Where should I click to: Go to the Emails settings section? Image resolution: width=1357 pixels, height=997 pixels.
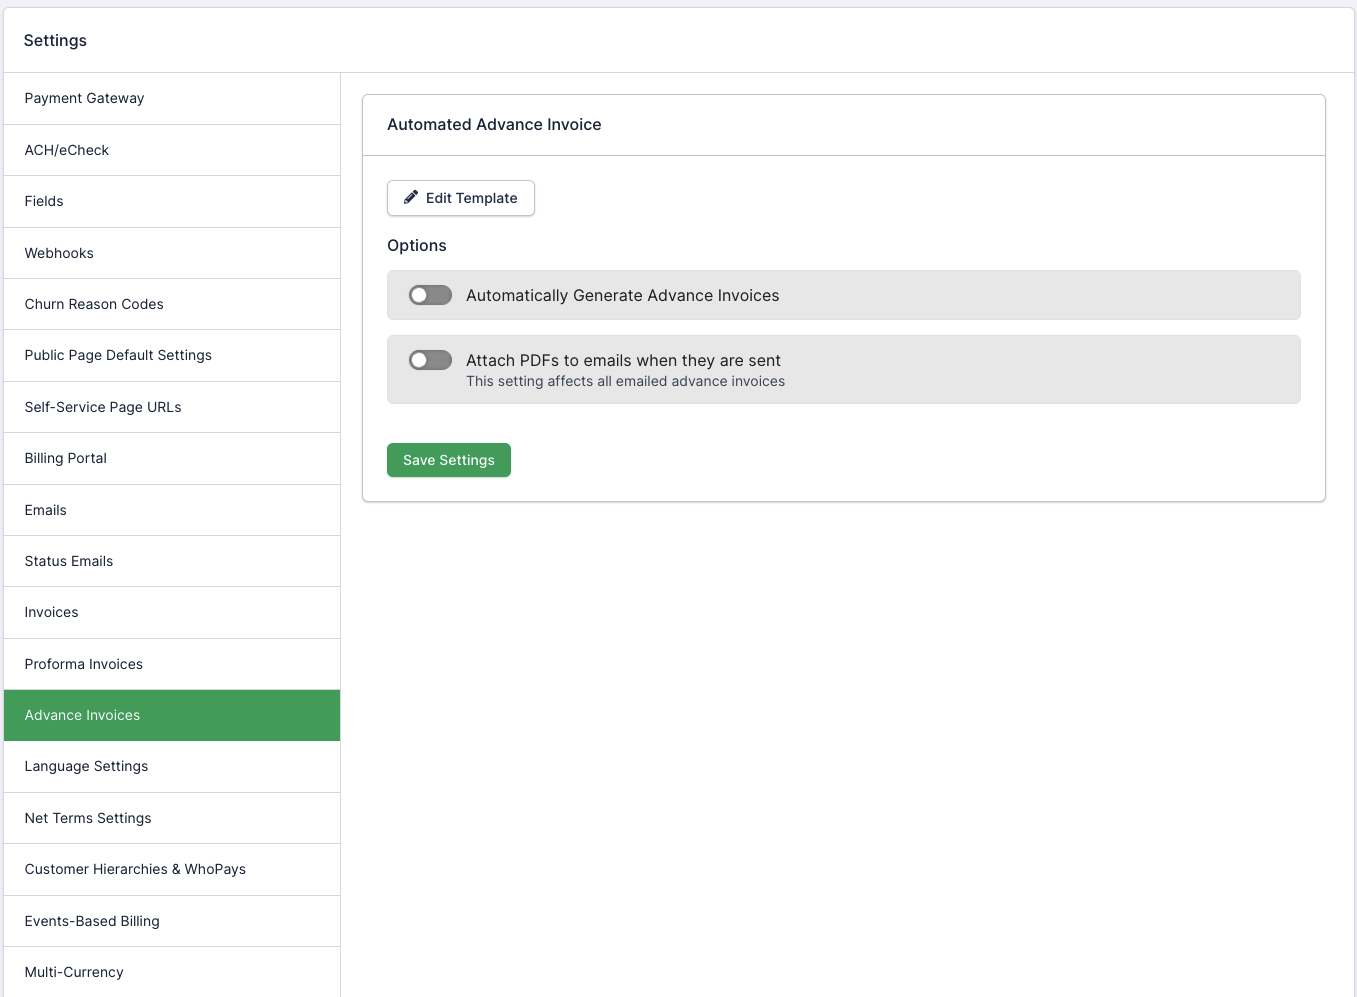click(x=46, y=510)
